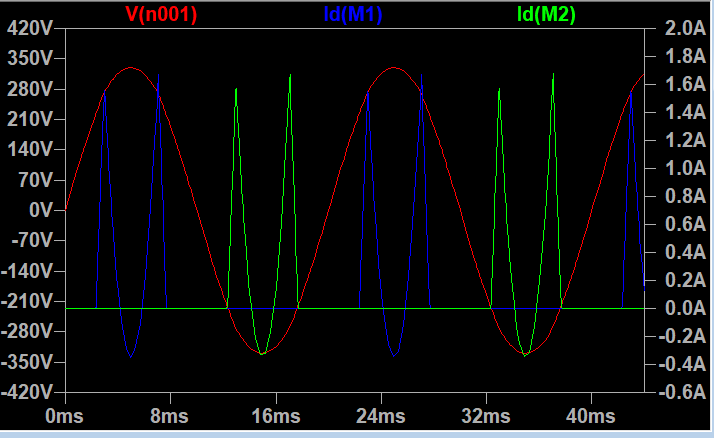Click the 24ms time axis label

tap(381, 416)
